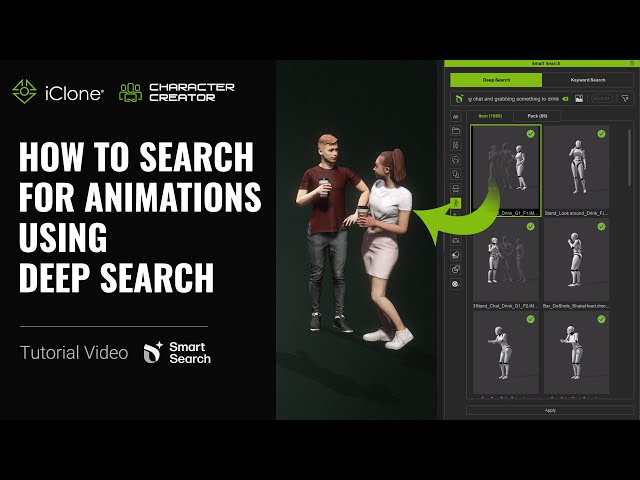Select the highlighted green Motion category icon
Image resolution: width=640 pixels, height=480 pixels.
456,203
